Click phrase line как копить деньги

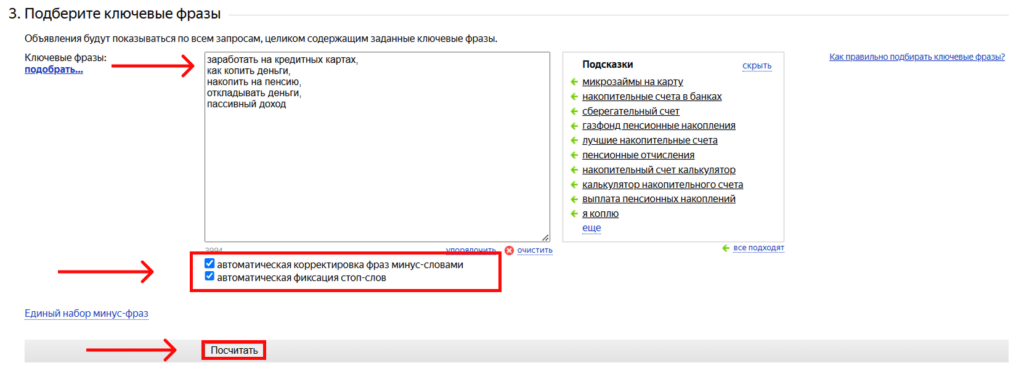pos(248,71)
